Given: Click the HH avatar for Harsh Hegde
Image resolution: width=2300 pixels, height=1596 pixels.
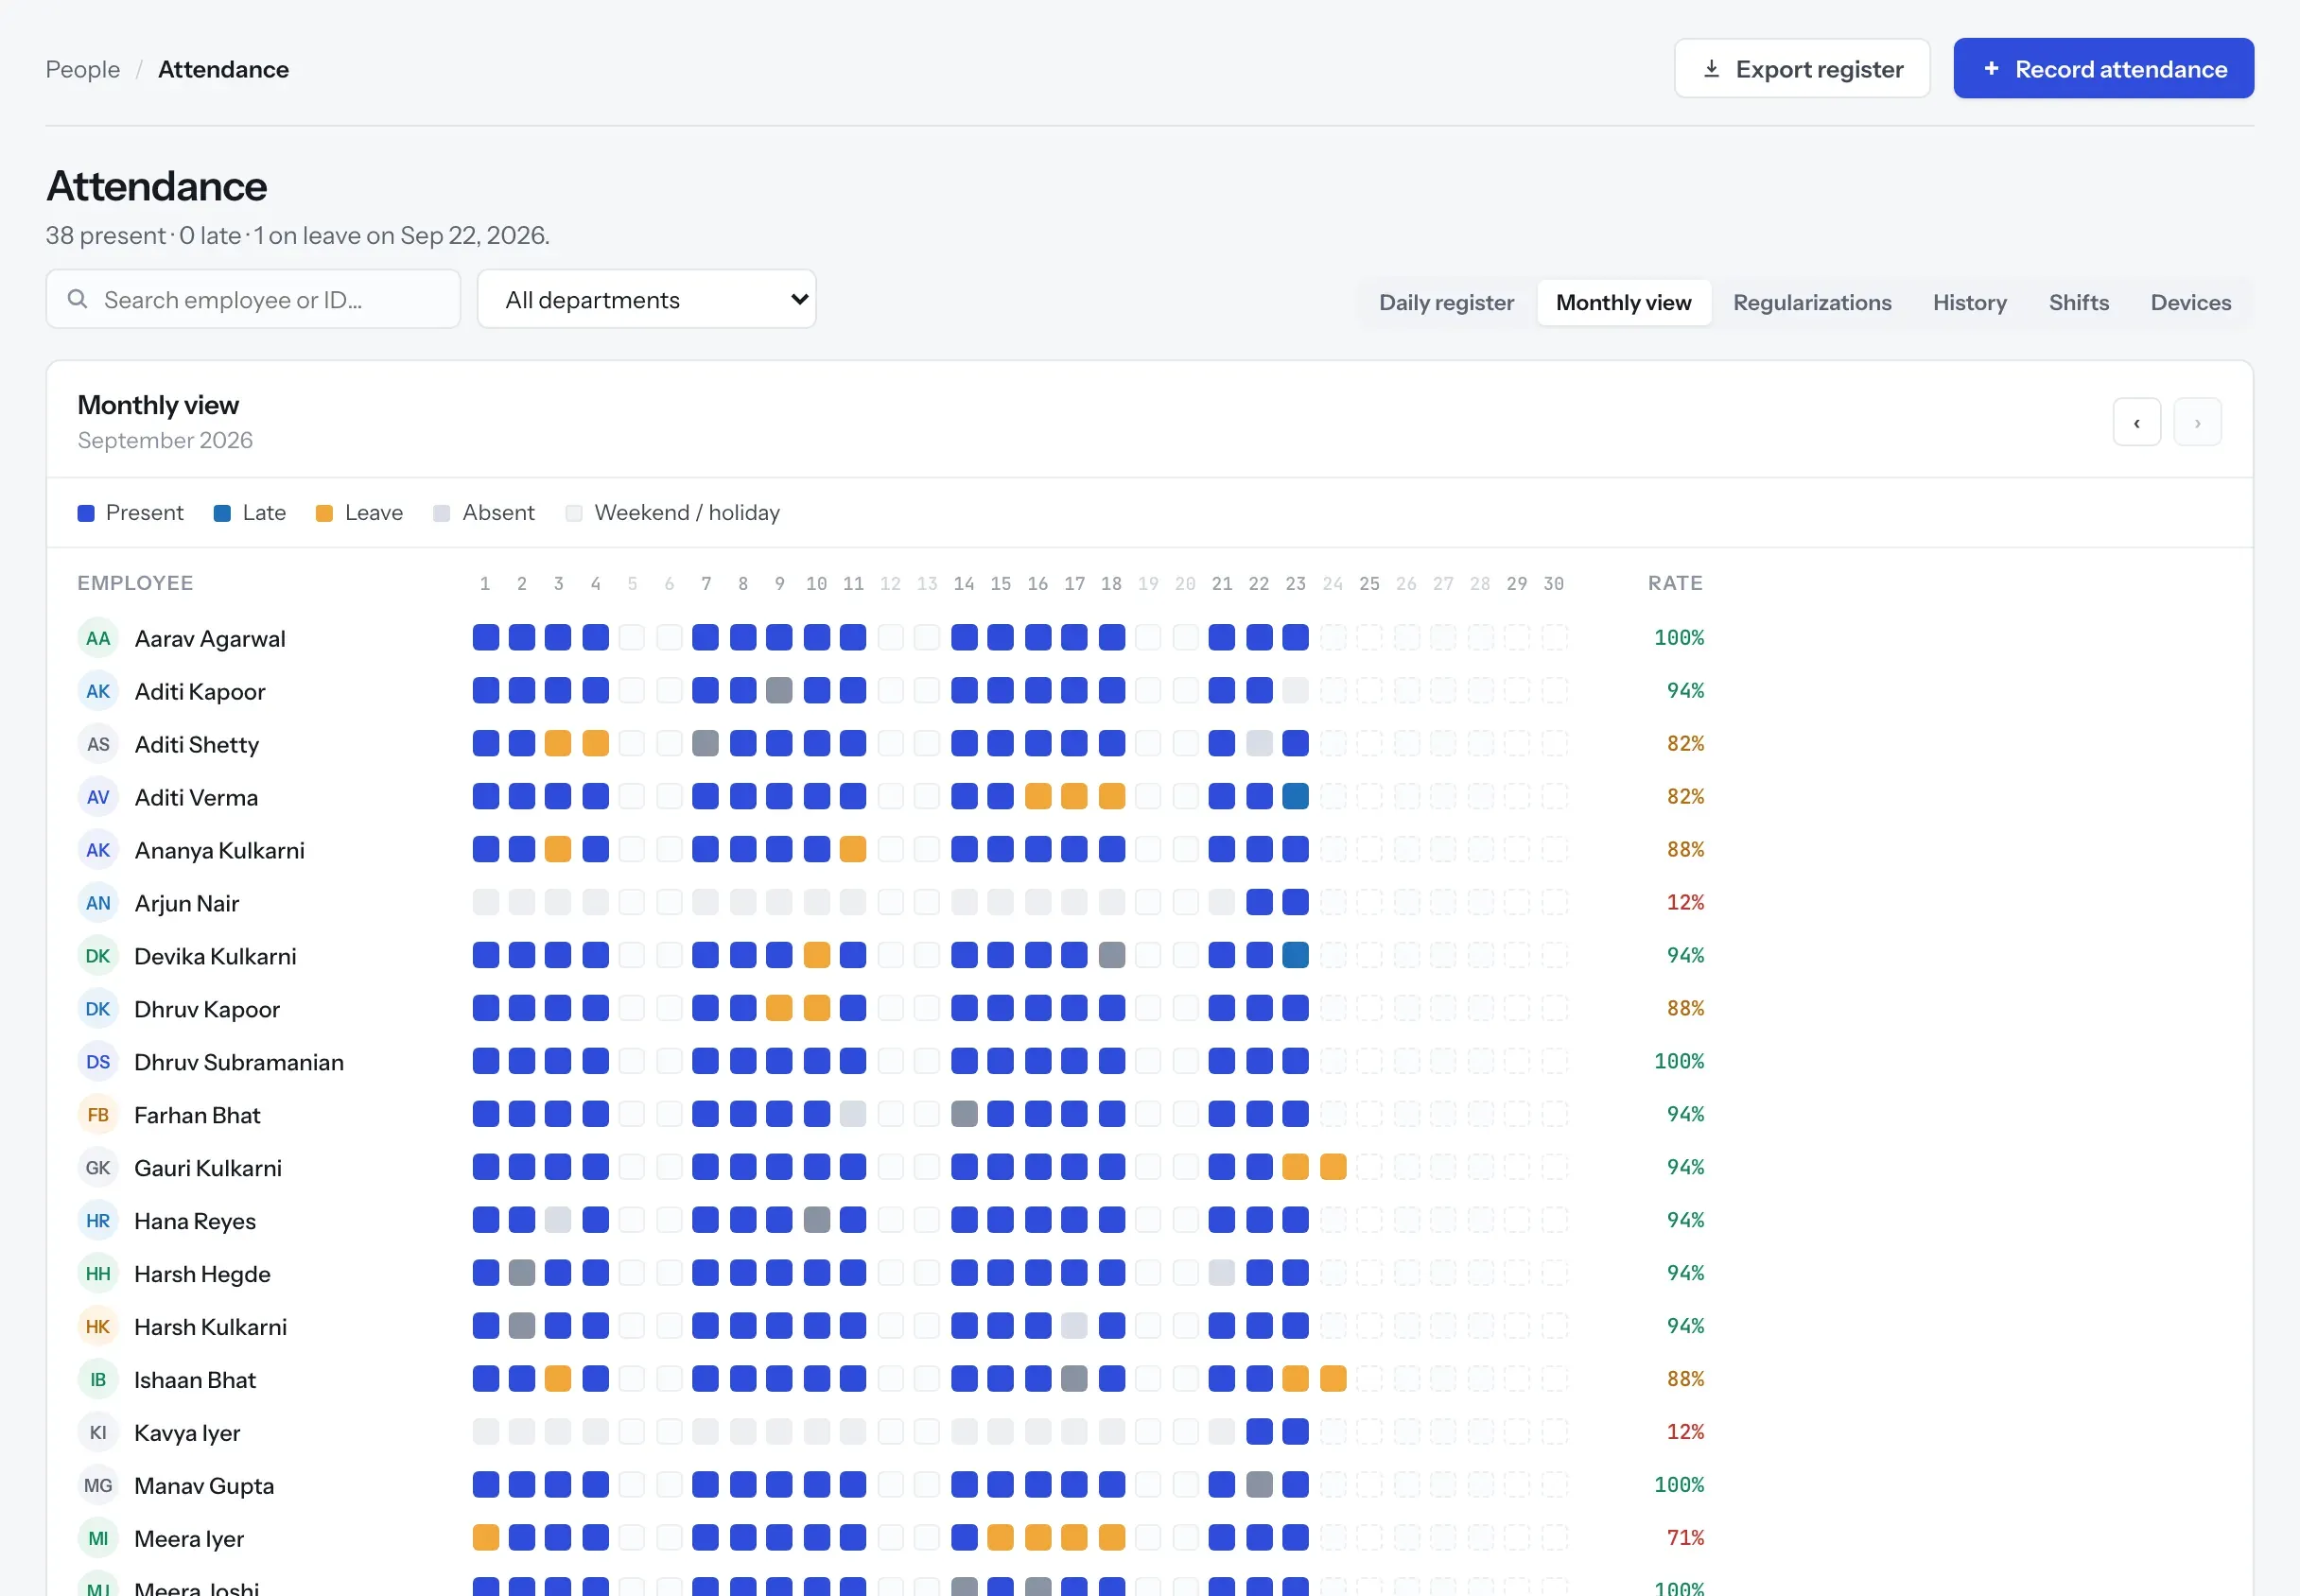Looking at the screenshot, I should pos(98,1274).
